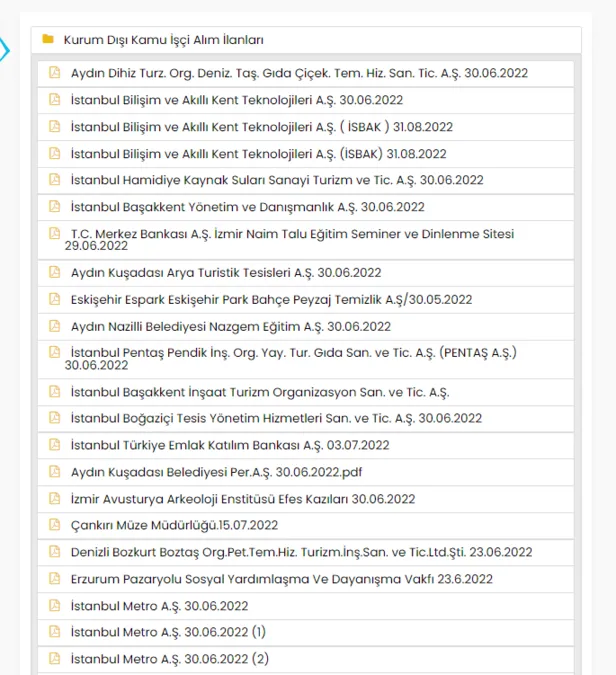Open İstanbul Boğaziçi Tesis Yönetim Hizmetleri link
616x675 pixels.
(x=270, y=418)
